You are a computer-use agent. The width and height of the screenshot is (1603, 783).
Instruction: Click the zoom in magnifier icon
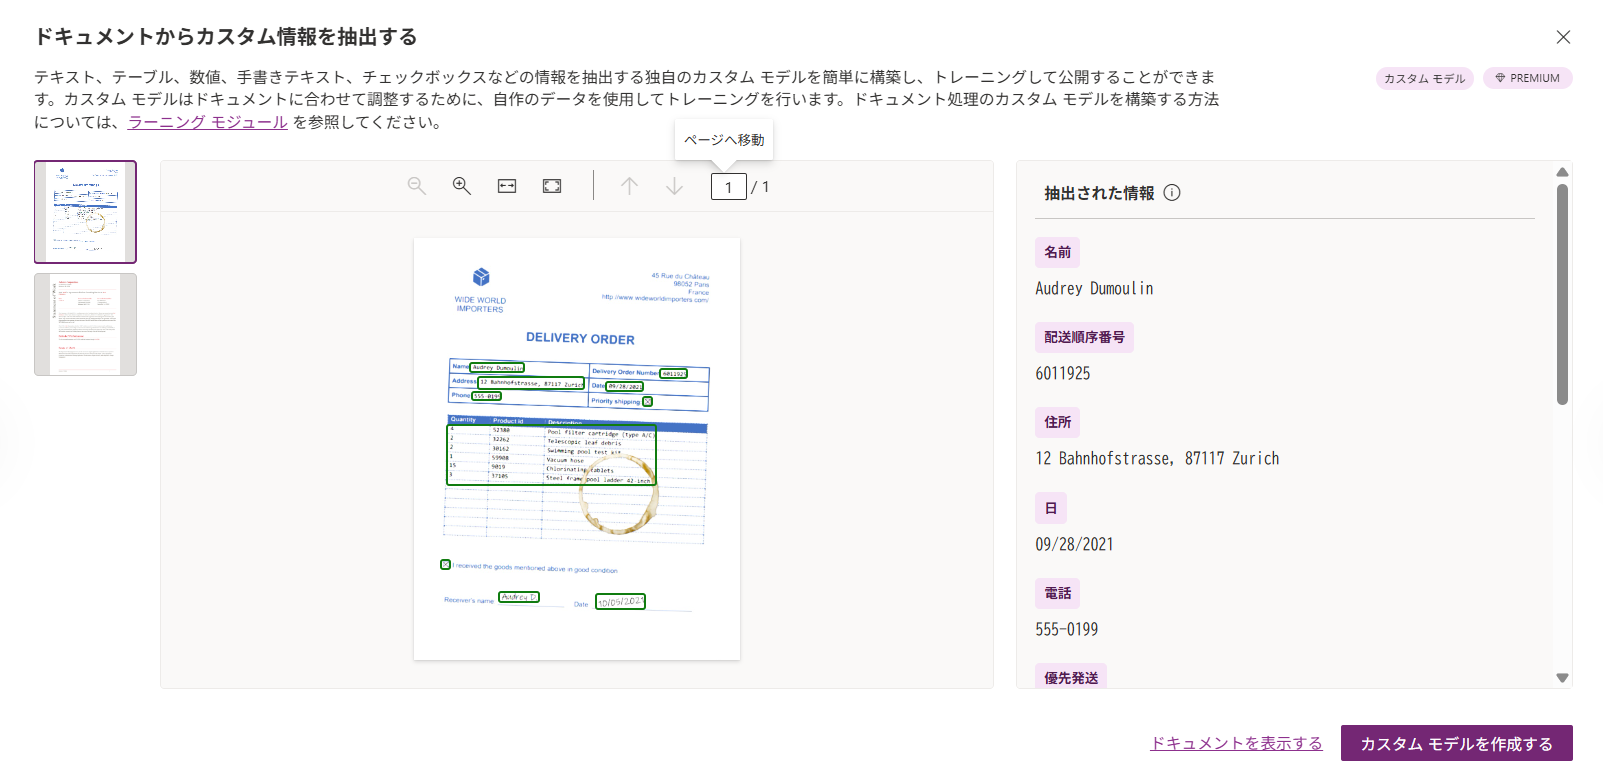462,186
